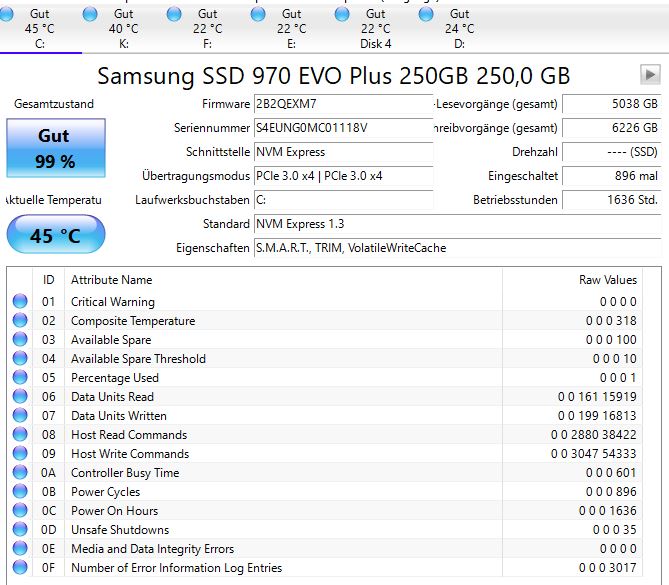Select drive C: tab at 45 °C
The height and width of the screenshot is (585, 669).
39,29
